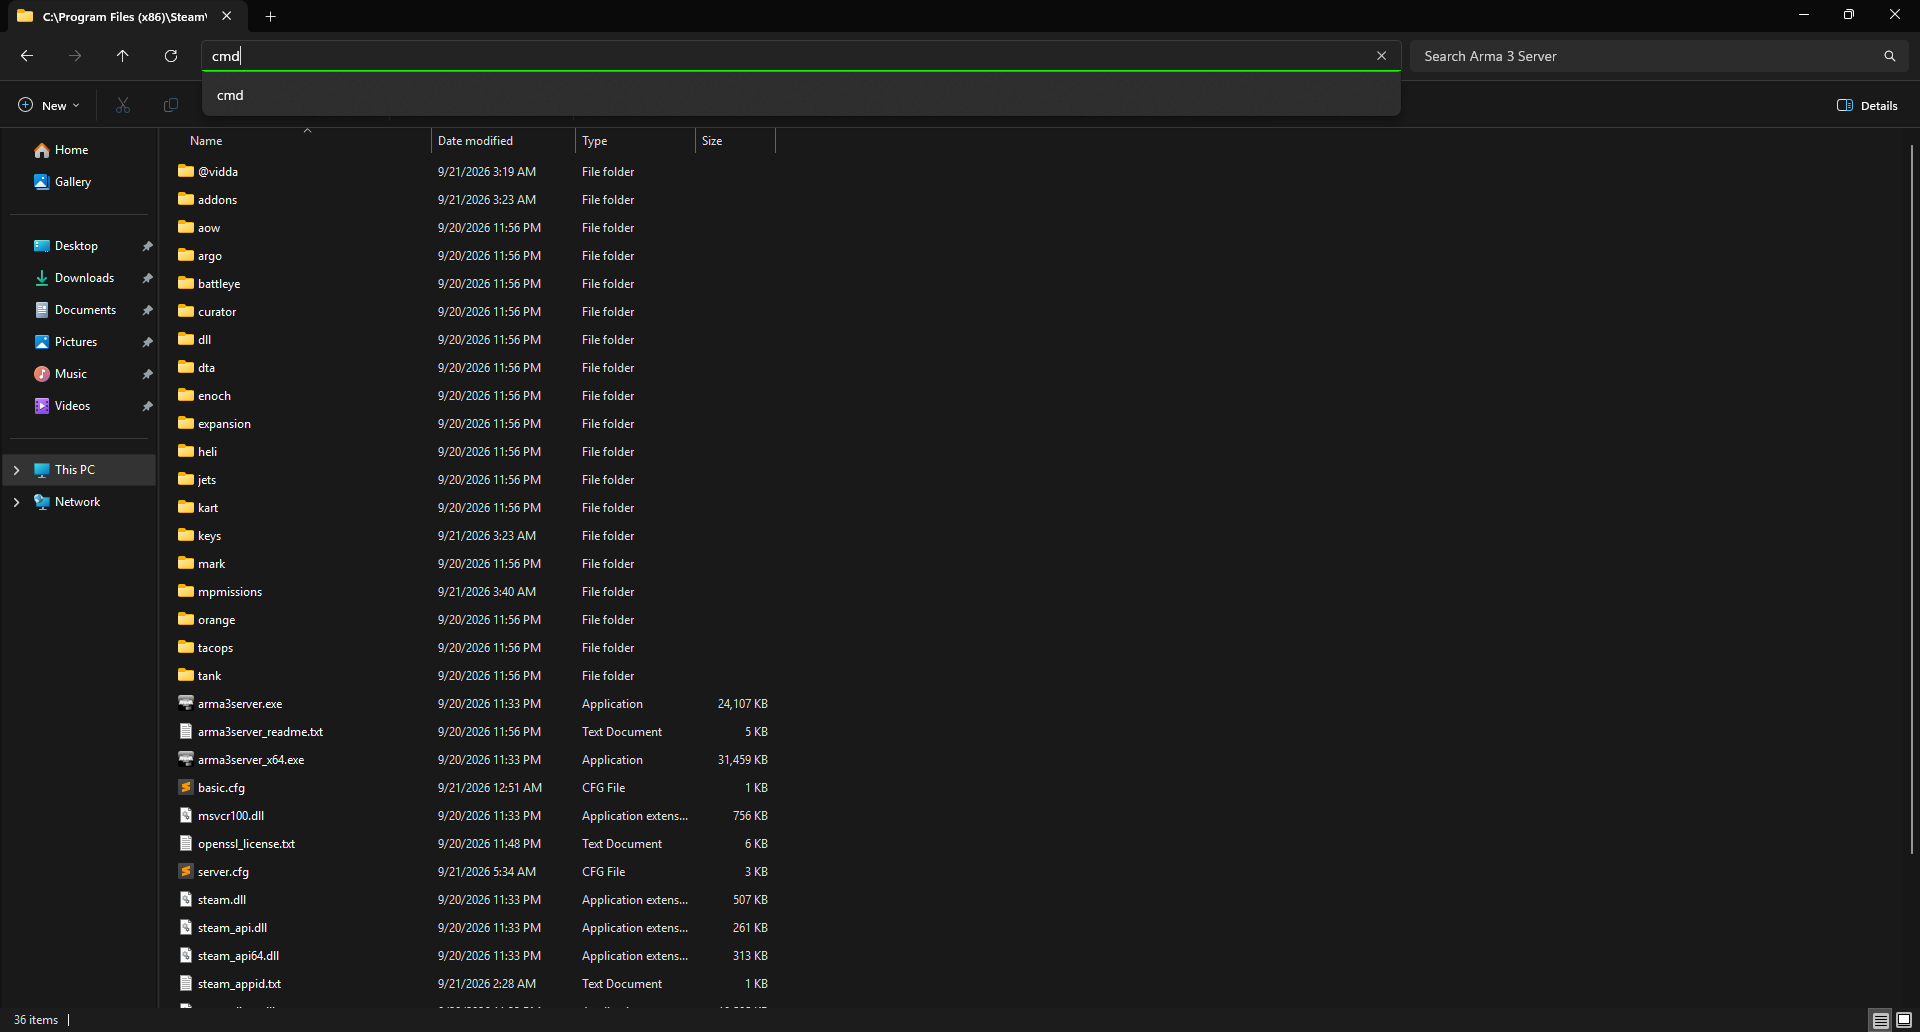
Task: Select the basic.cfg file icon
Action: pos(186,787)
